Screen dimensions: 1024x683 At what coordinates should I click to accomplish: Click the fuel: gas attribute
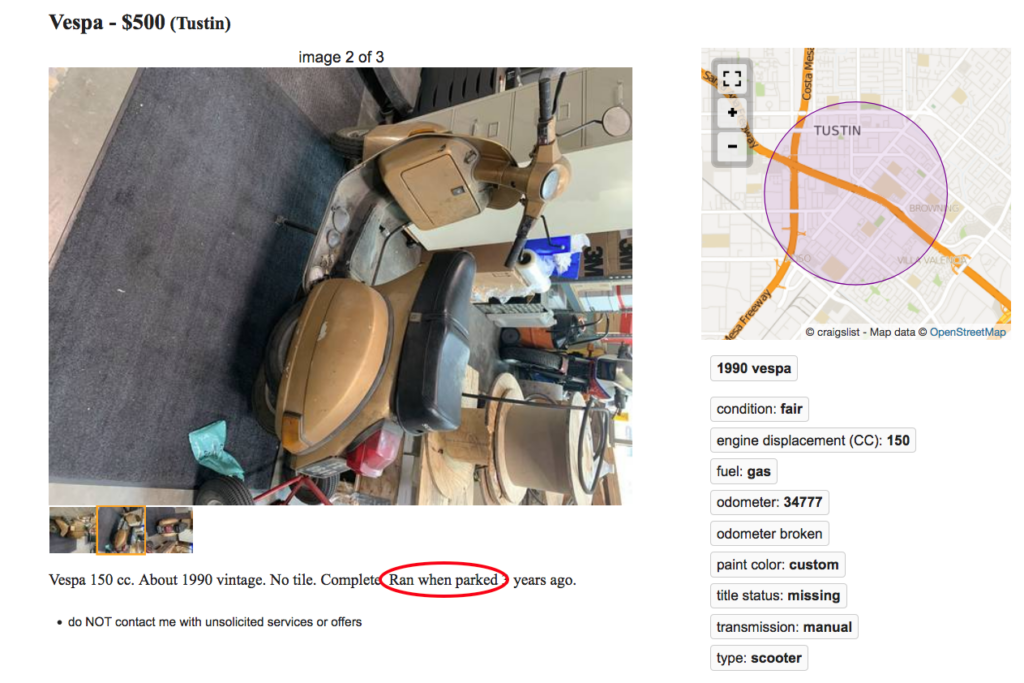click(743, 471)
